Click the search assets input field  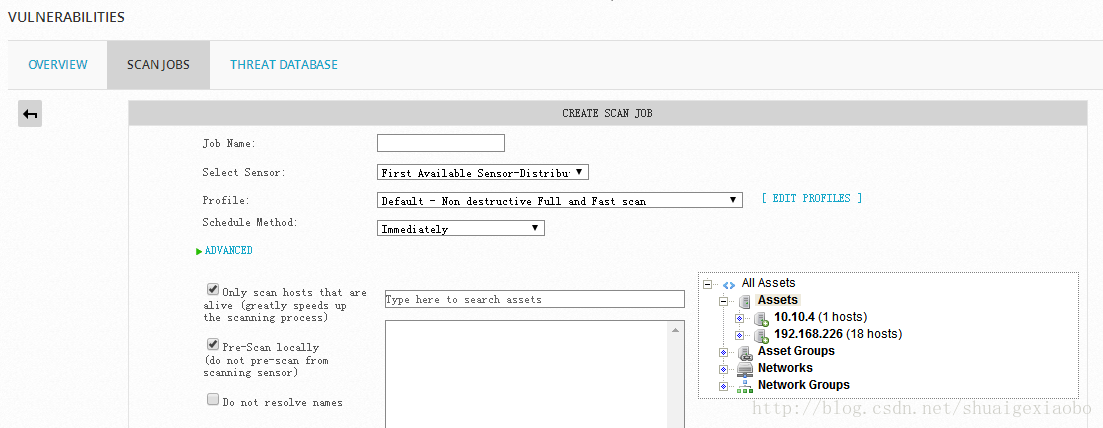[x=535, y=299]
